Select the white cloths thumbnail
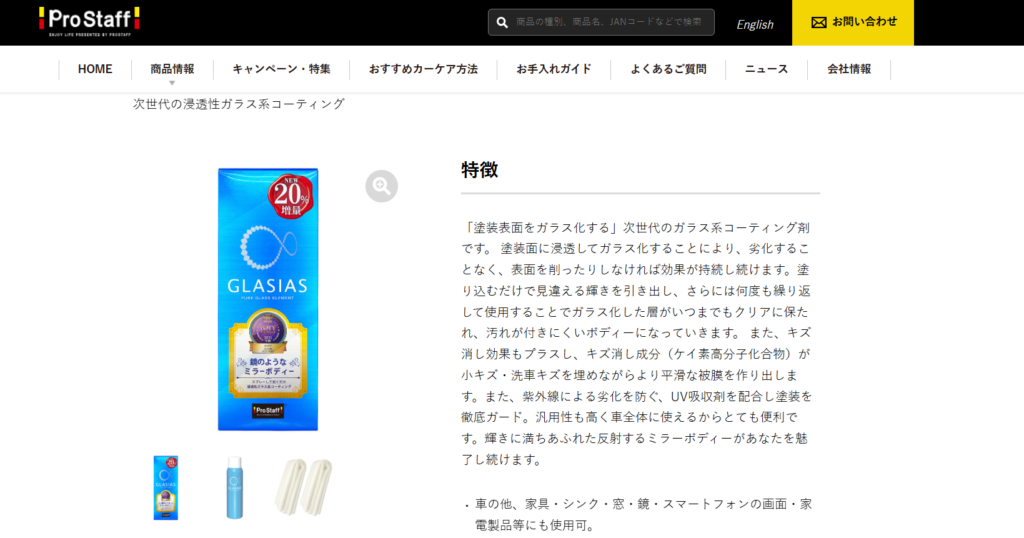 (304, 487)
